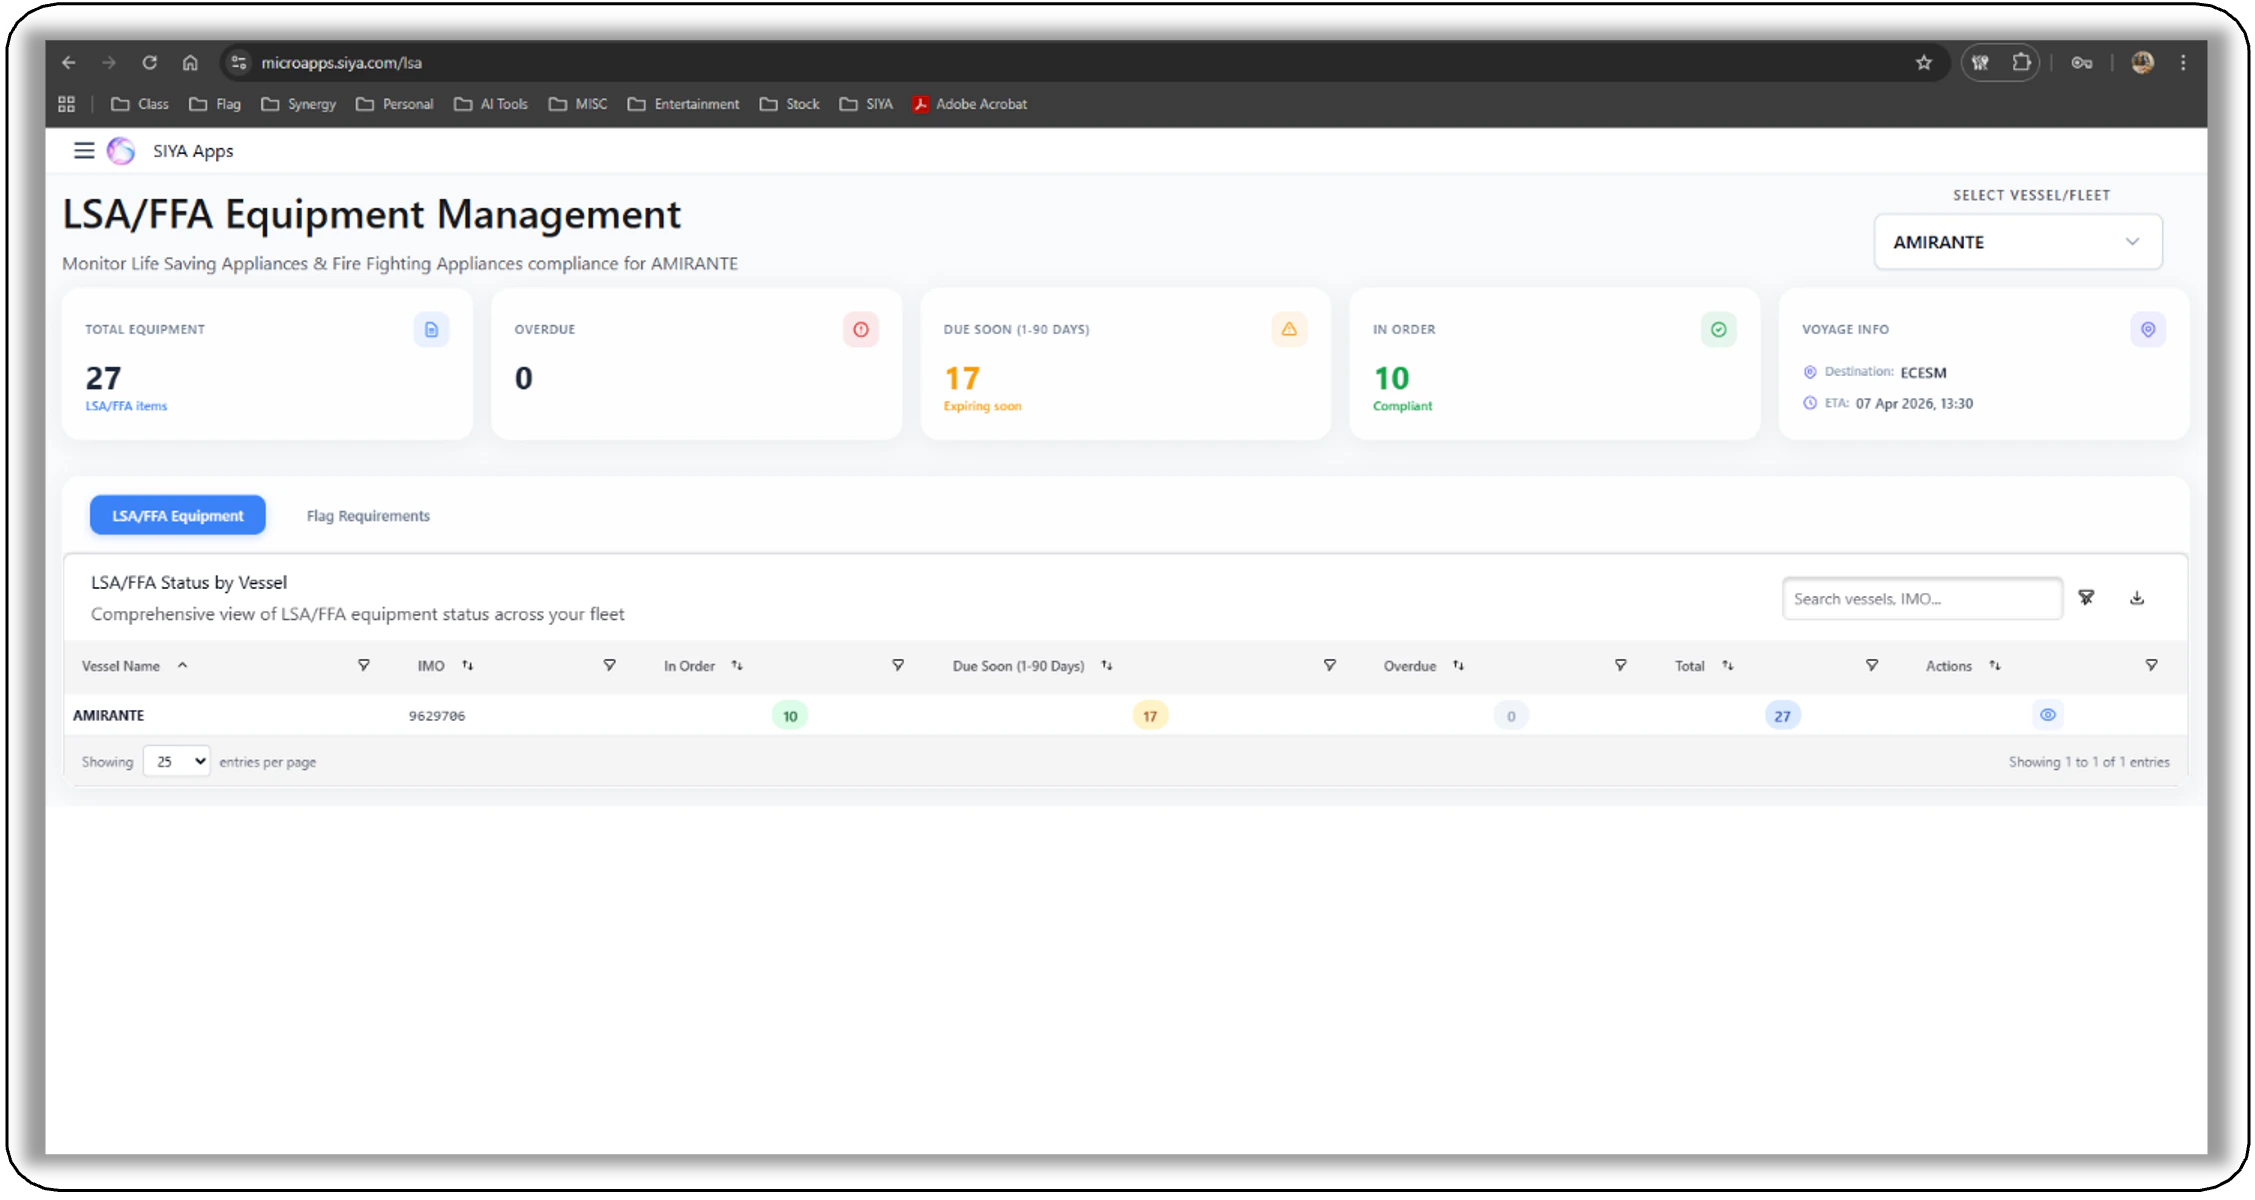Open the Stock bookmarks folder
Image resolution: width=2255 pixels, height=1200 pixels.
pyautogui.click(x=790, y=104)
